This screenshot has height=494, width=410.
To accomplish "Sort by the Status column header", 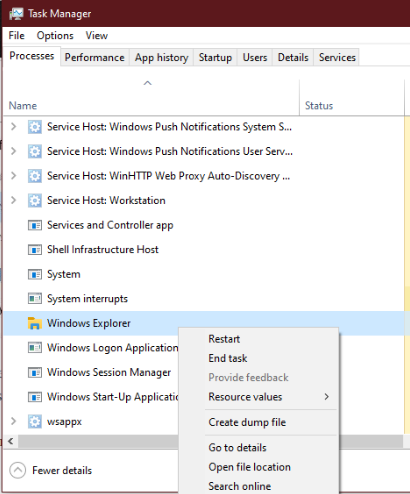I will [x=319, y=106].
